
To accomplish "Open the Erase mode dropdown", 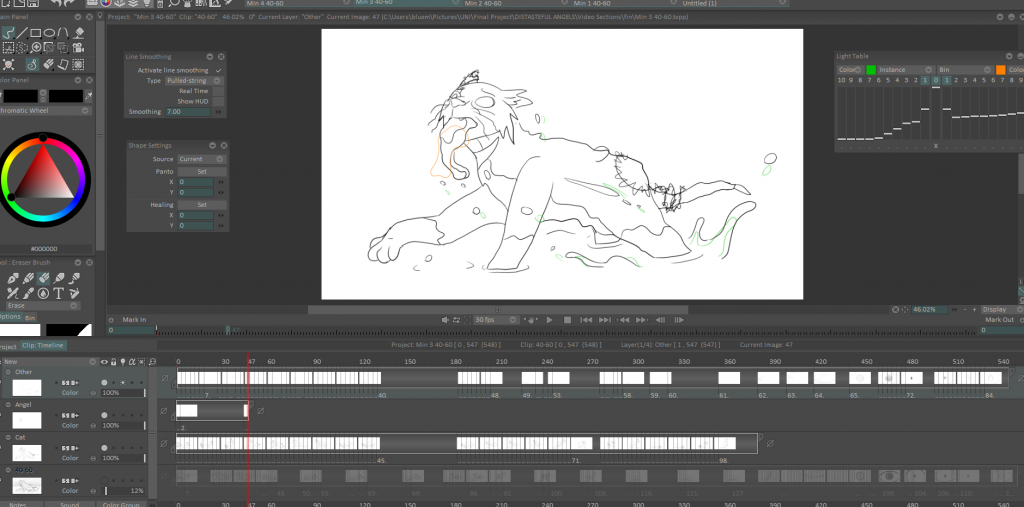I will (x=43, y=305).
